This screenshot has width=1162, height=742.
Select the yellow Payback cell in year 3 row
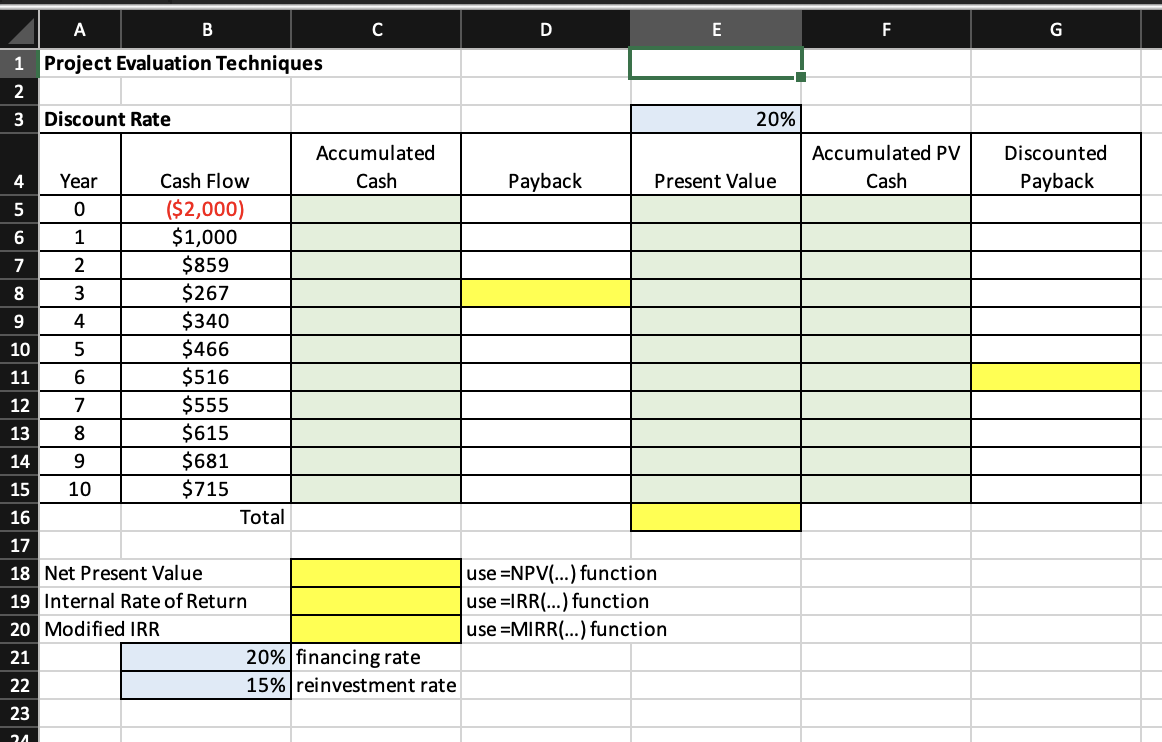coord(545,292)
